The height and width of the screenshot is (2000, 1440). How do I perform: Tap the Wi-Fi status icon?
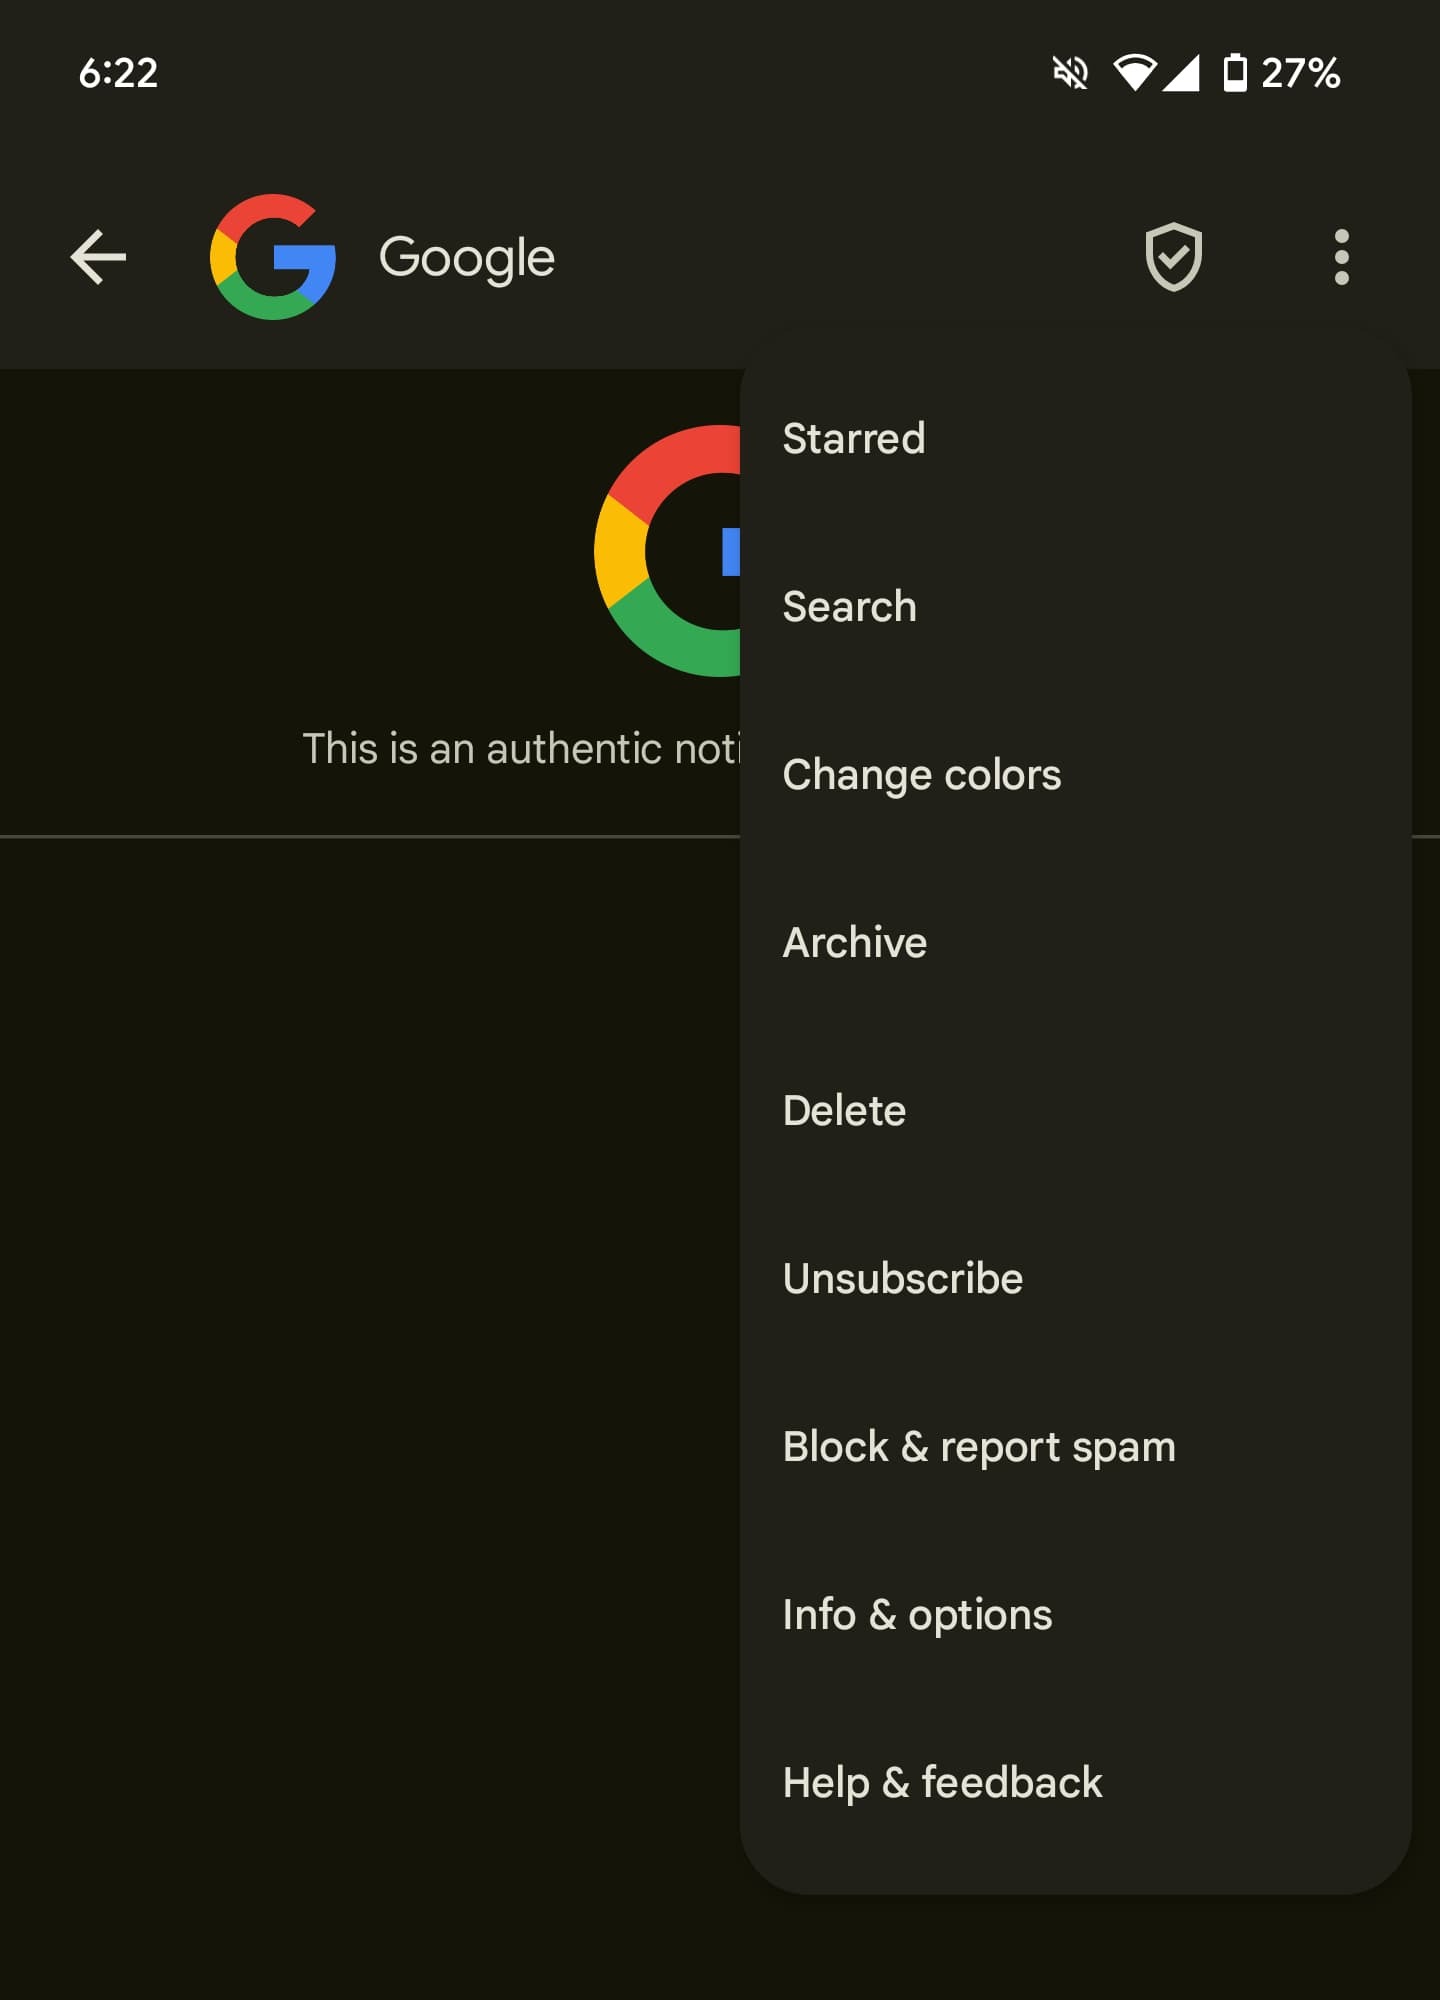[x=1134, y=73]
